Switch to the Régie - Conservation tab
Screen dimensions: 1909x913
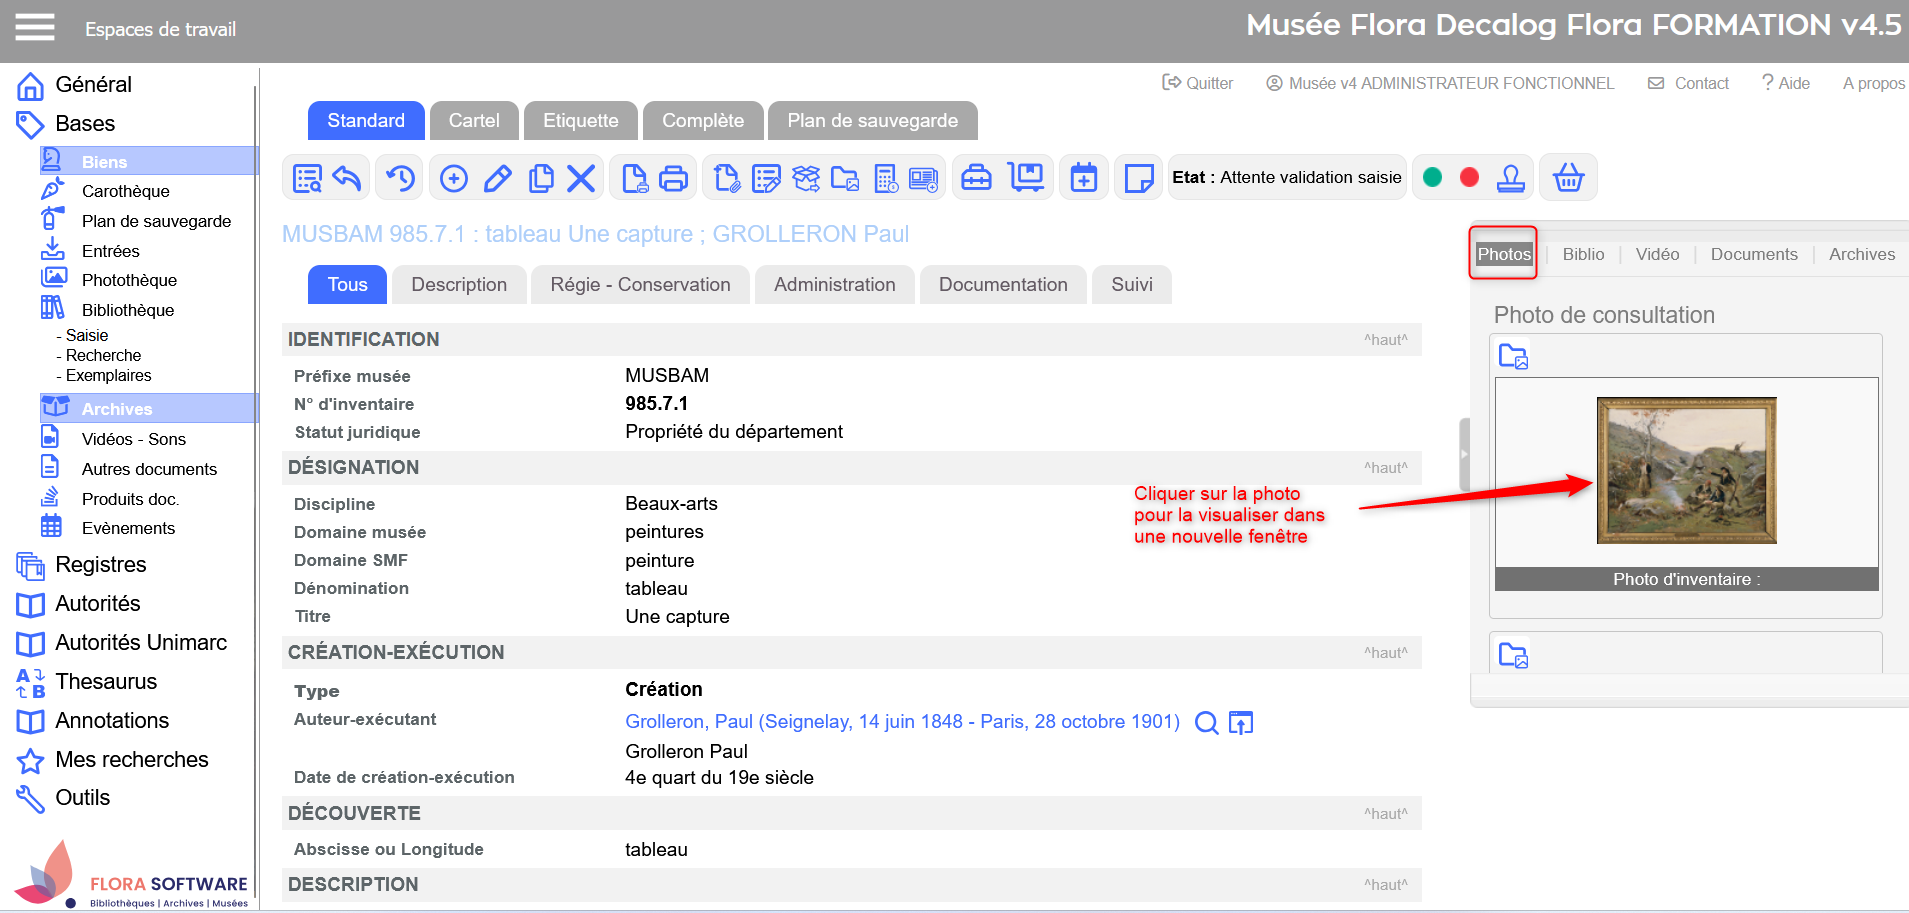point(640,285)
